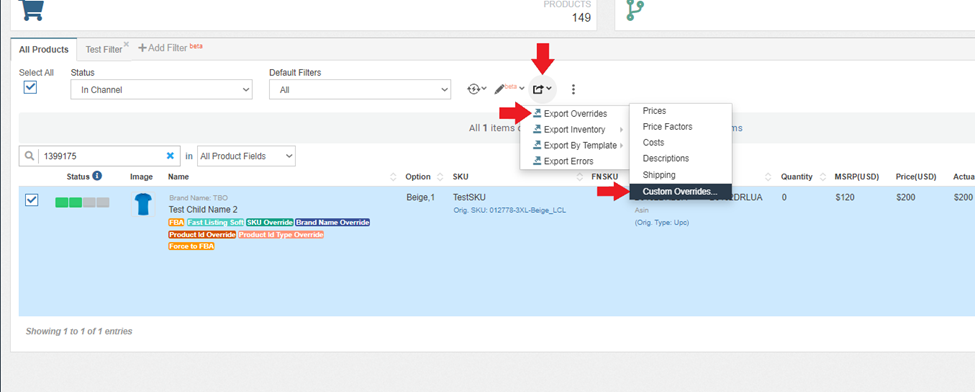Click the Product Id Type Override tag

pos(281,235)
